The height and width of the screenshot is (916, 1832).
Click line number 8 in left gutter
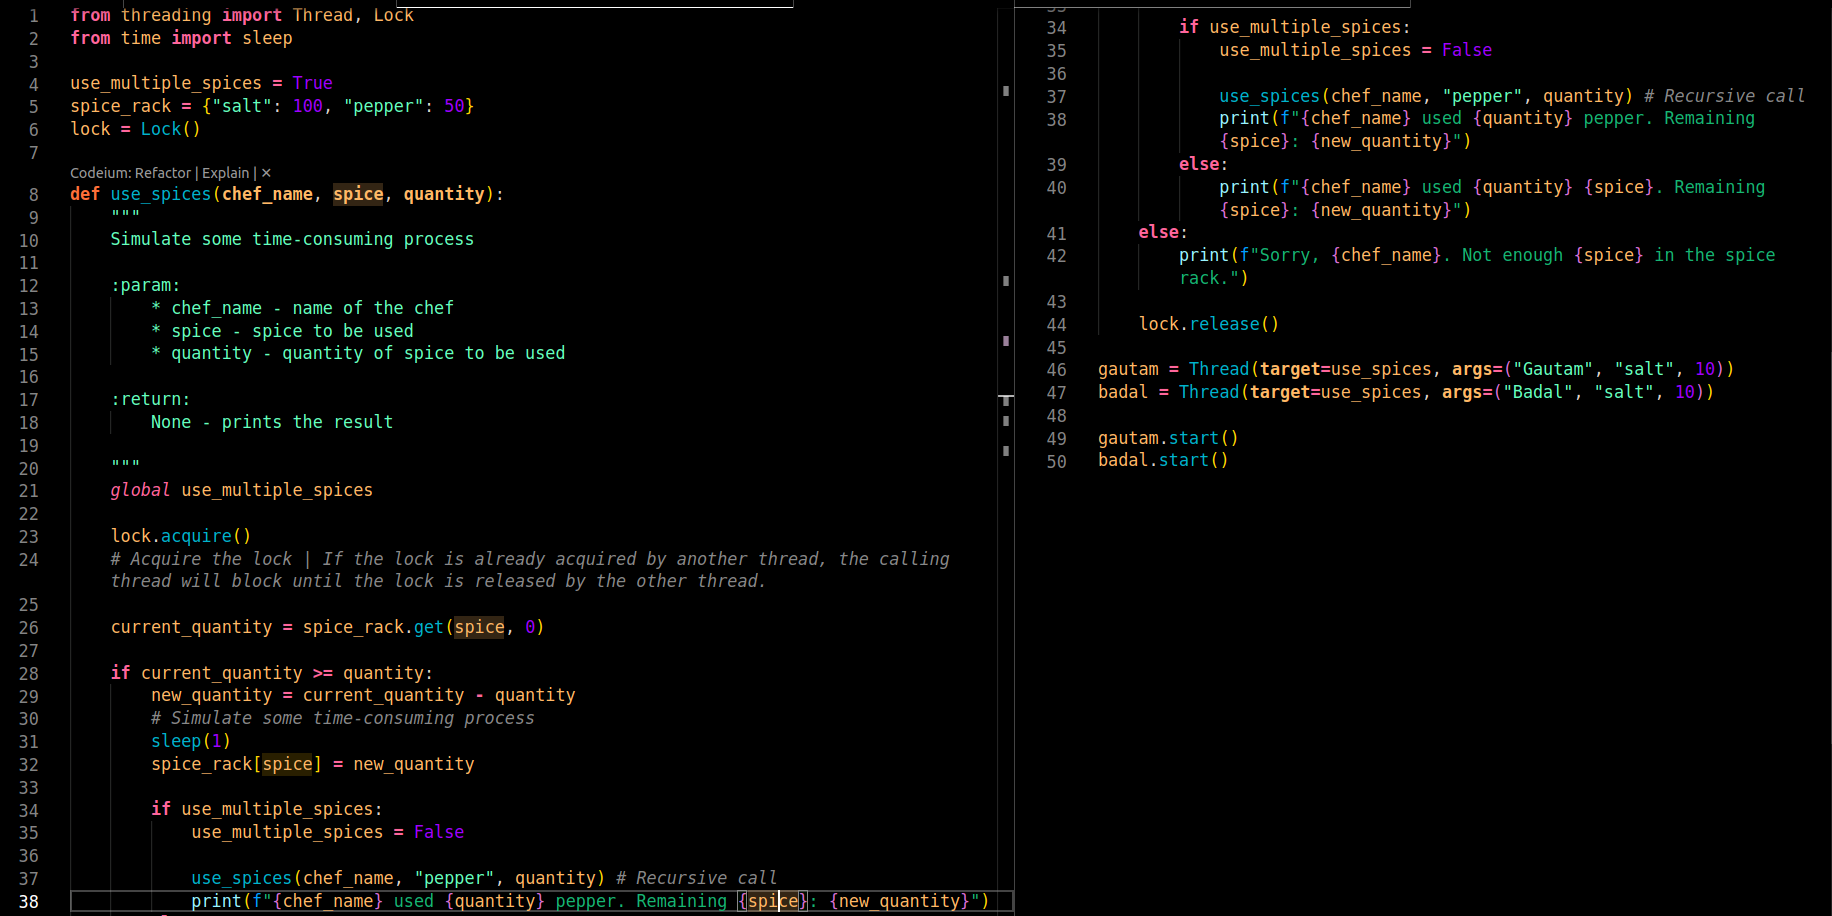click(x=34, y=195)
